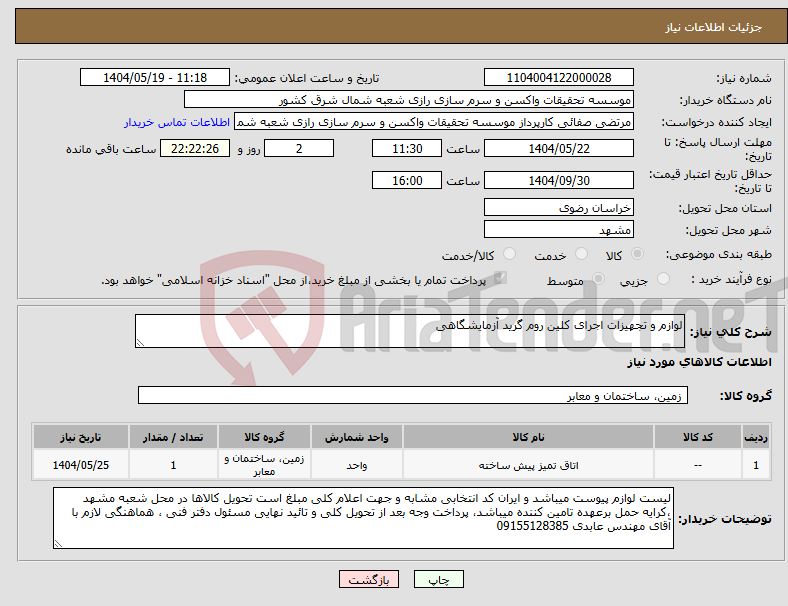
Task: Click the کد کالا column header
Action: [x=698, y=437]
